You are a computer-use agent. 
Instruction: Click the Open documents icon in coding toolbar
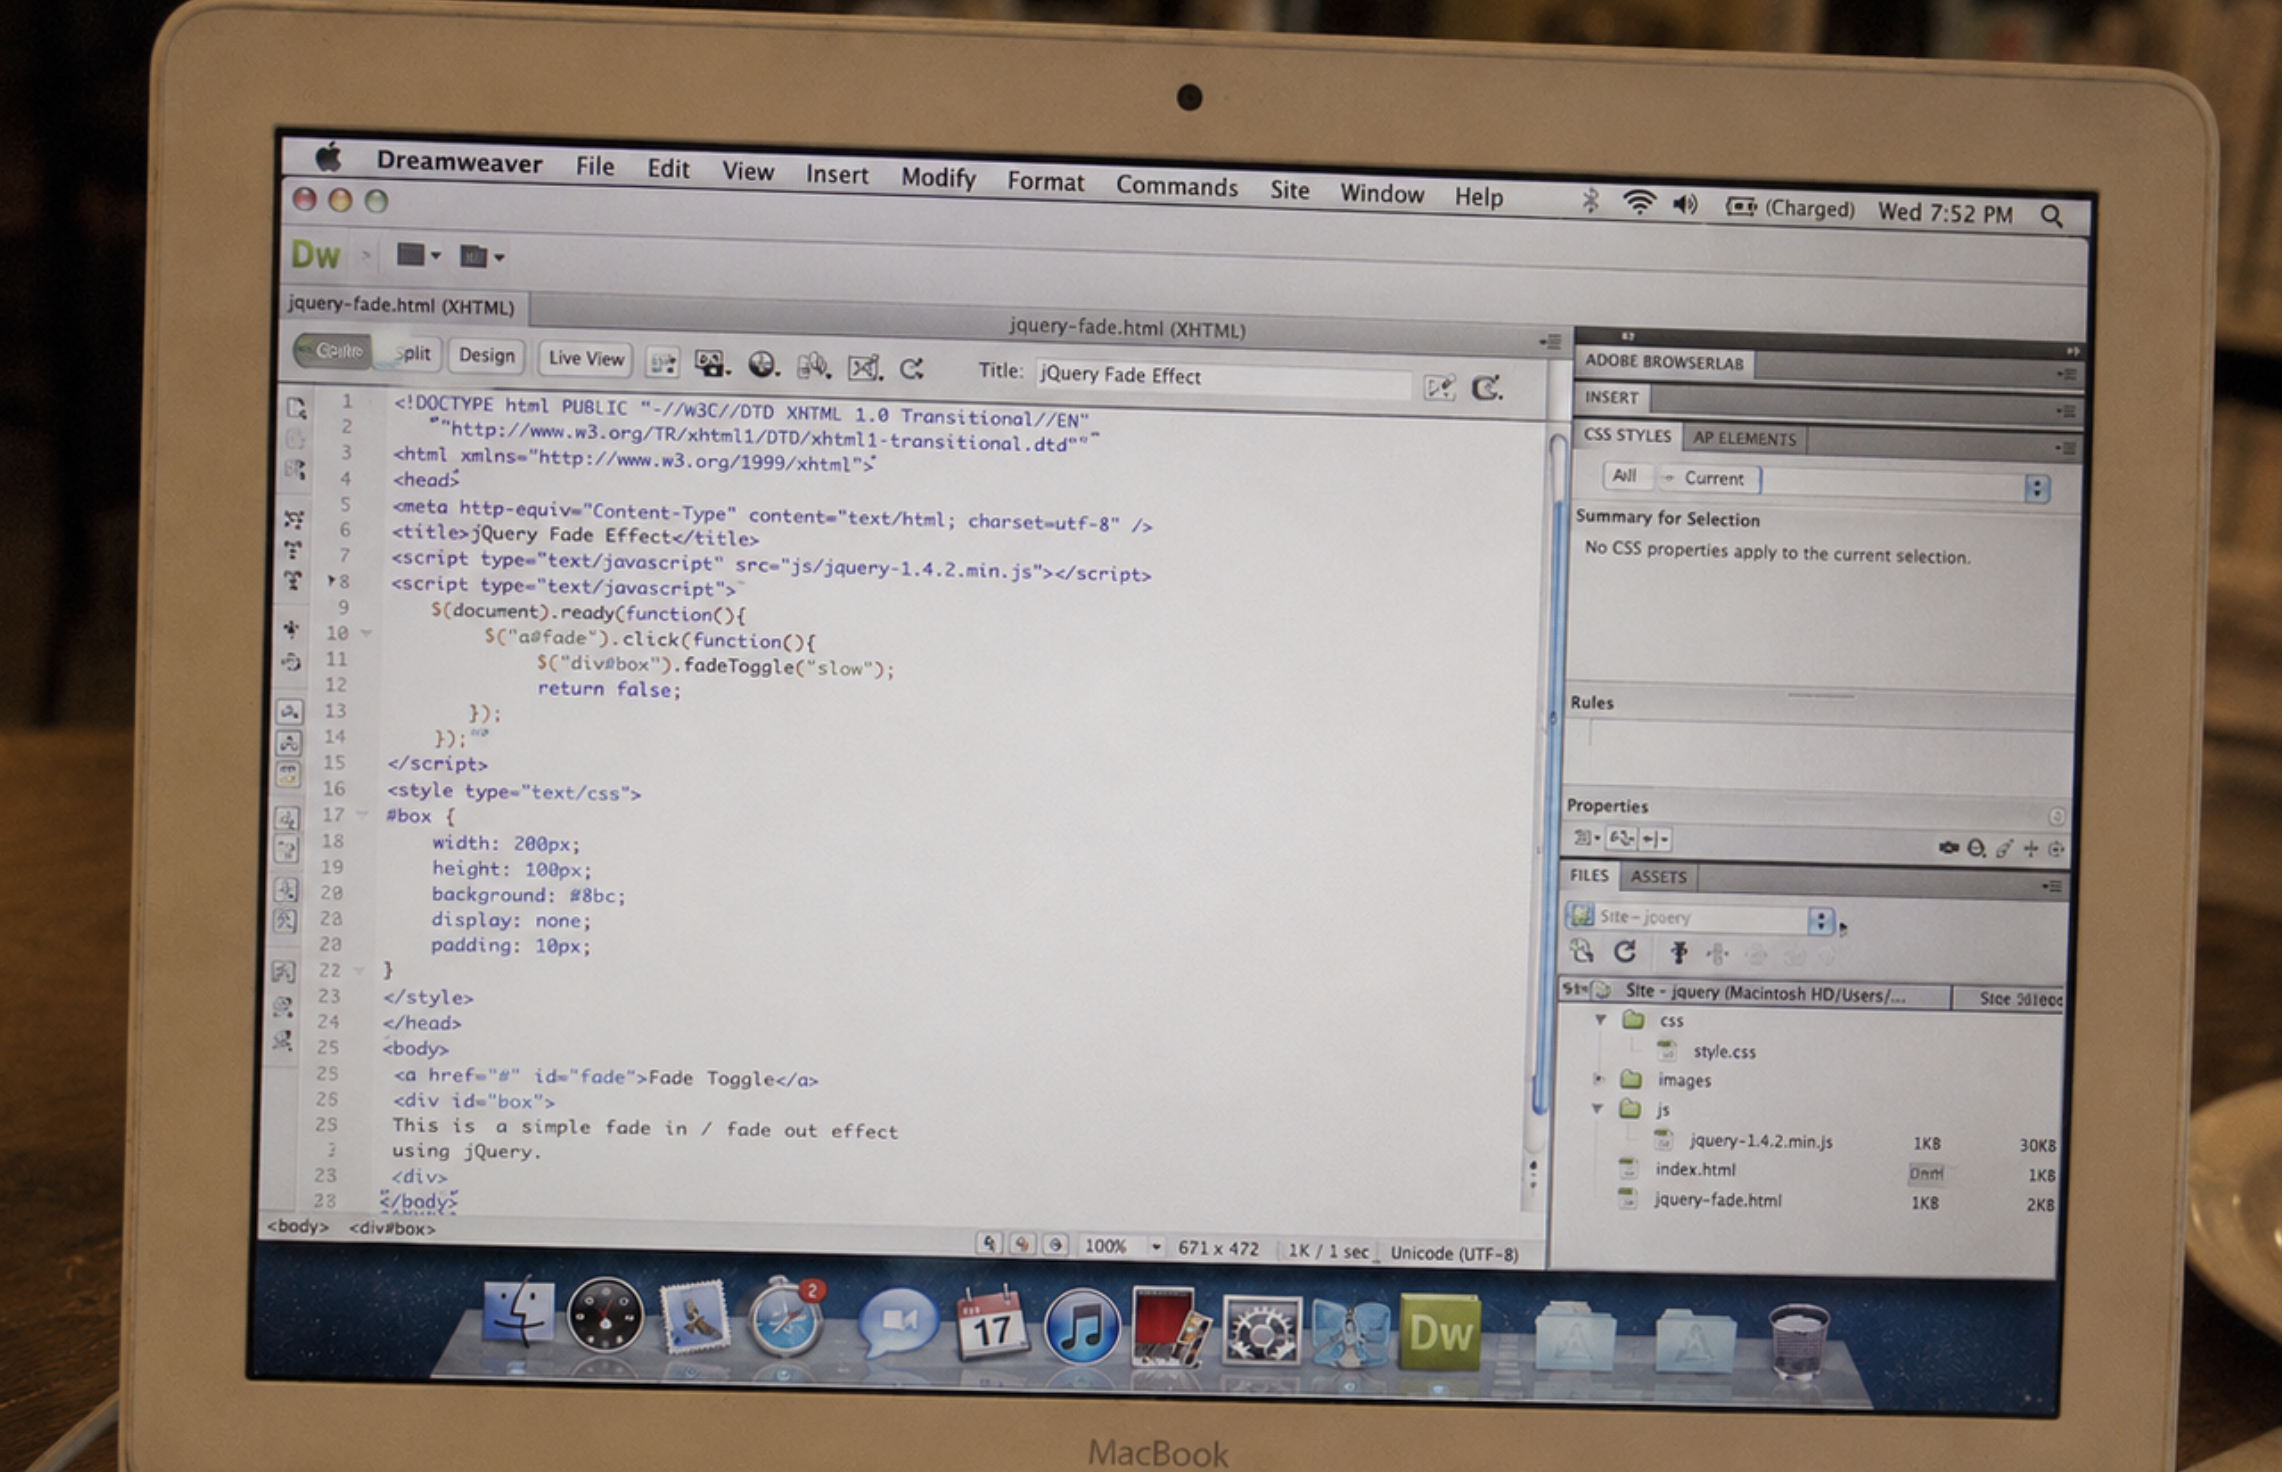pos(296,408)
